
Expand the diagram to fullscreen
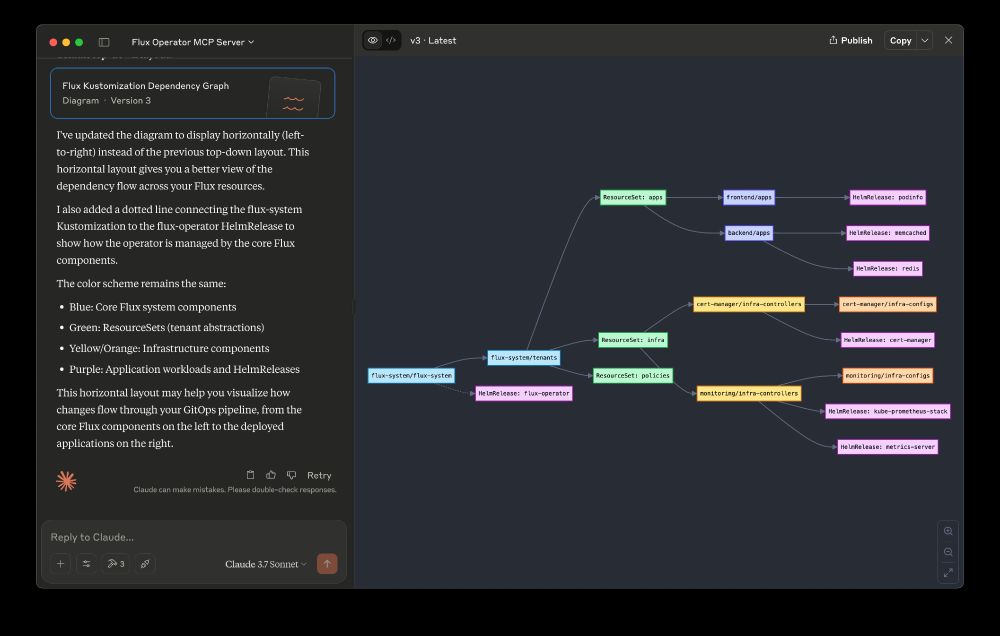tap(948, 573)
